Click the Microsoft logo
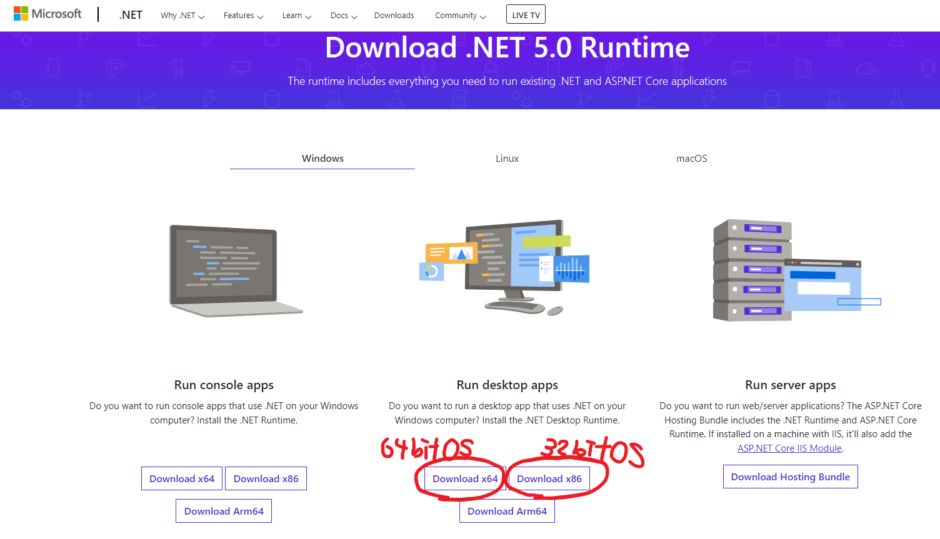Image resolution: width=940 pixels, height=539 pixels. 47,15
